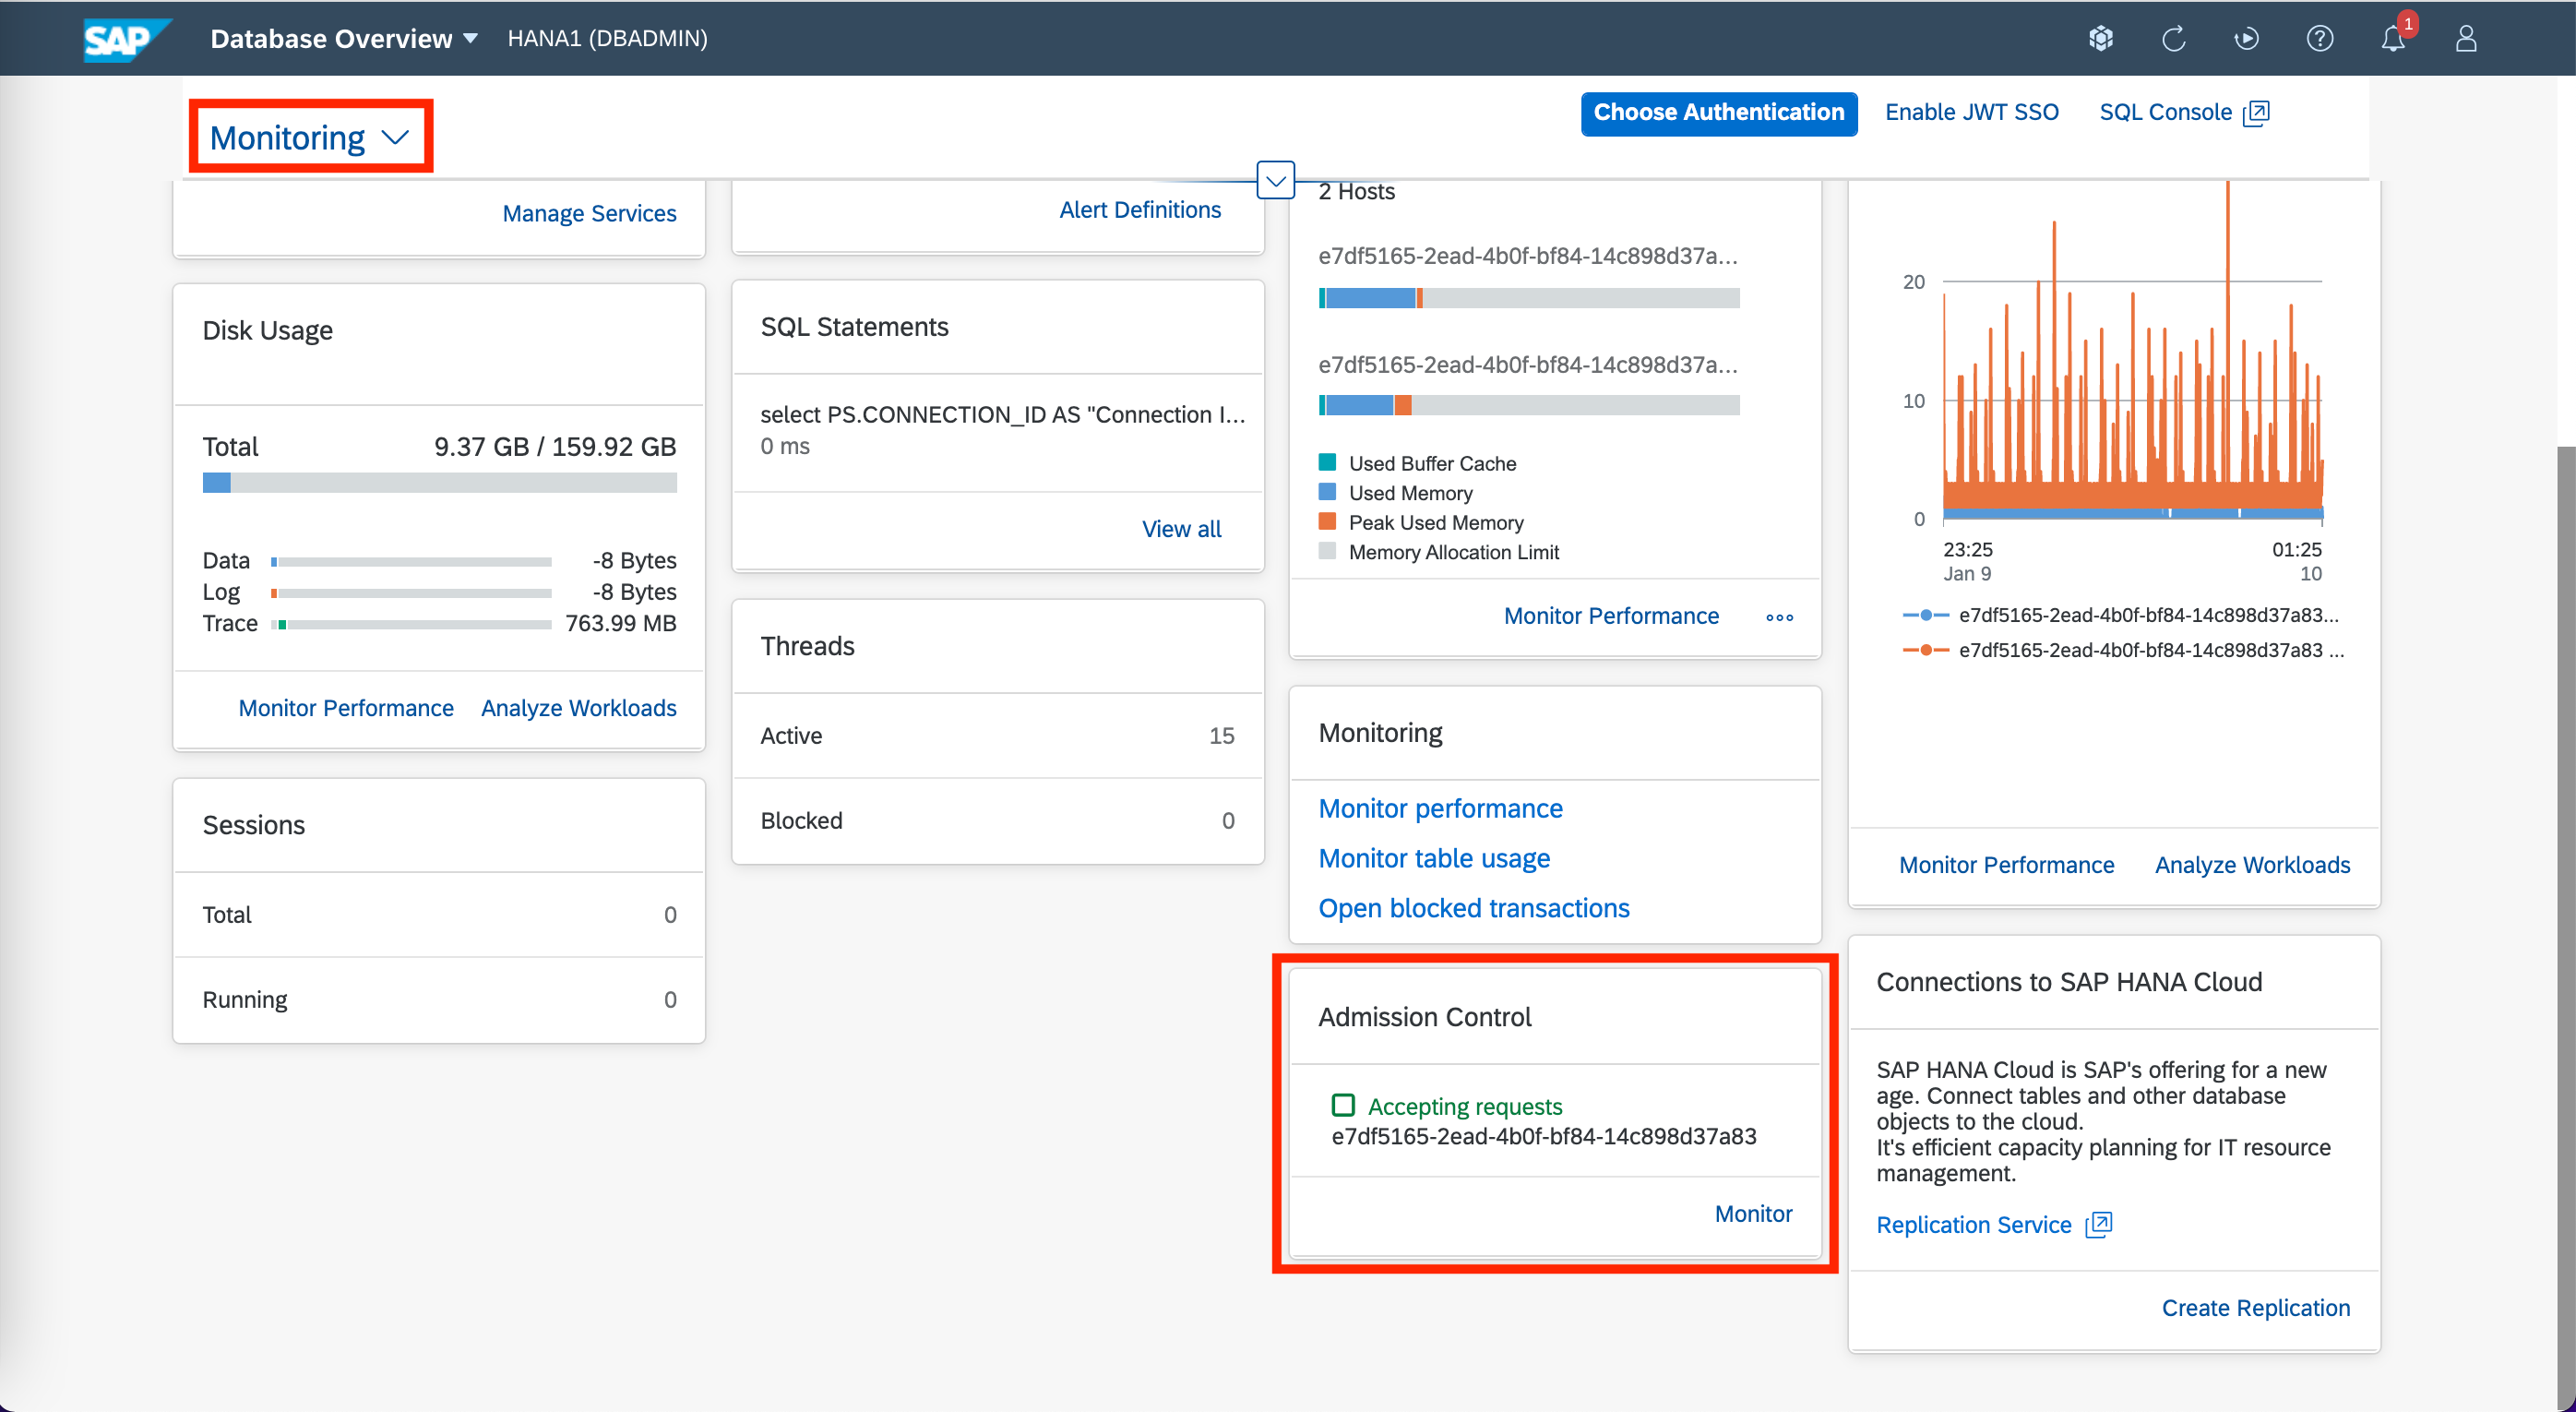Click the Replication Service external link icon
Screen dimensions: 2576x1412
click(2098, 1224)
